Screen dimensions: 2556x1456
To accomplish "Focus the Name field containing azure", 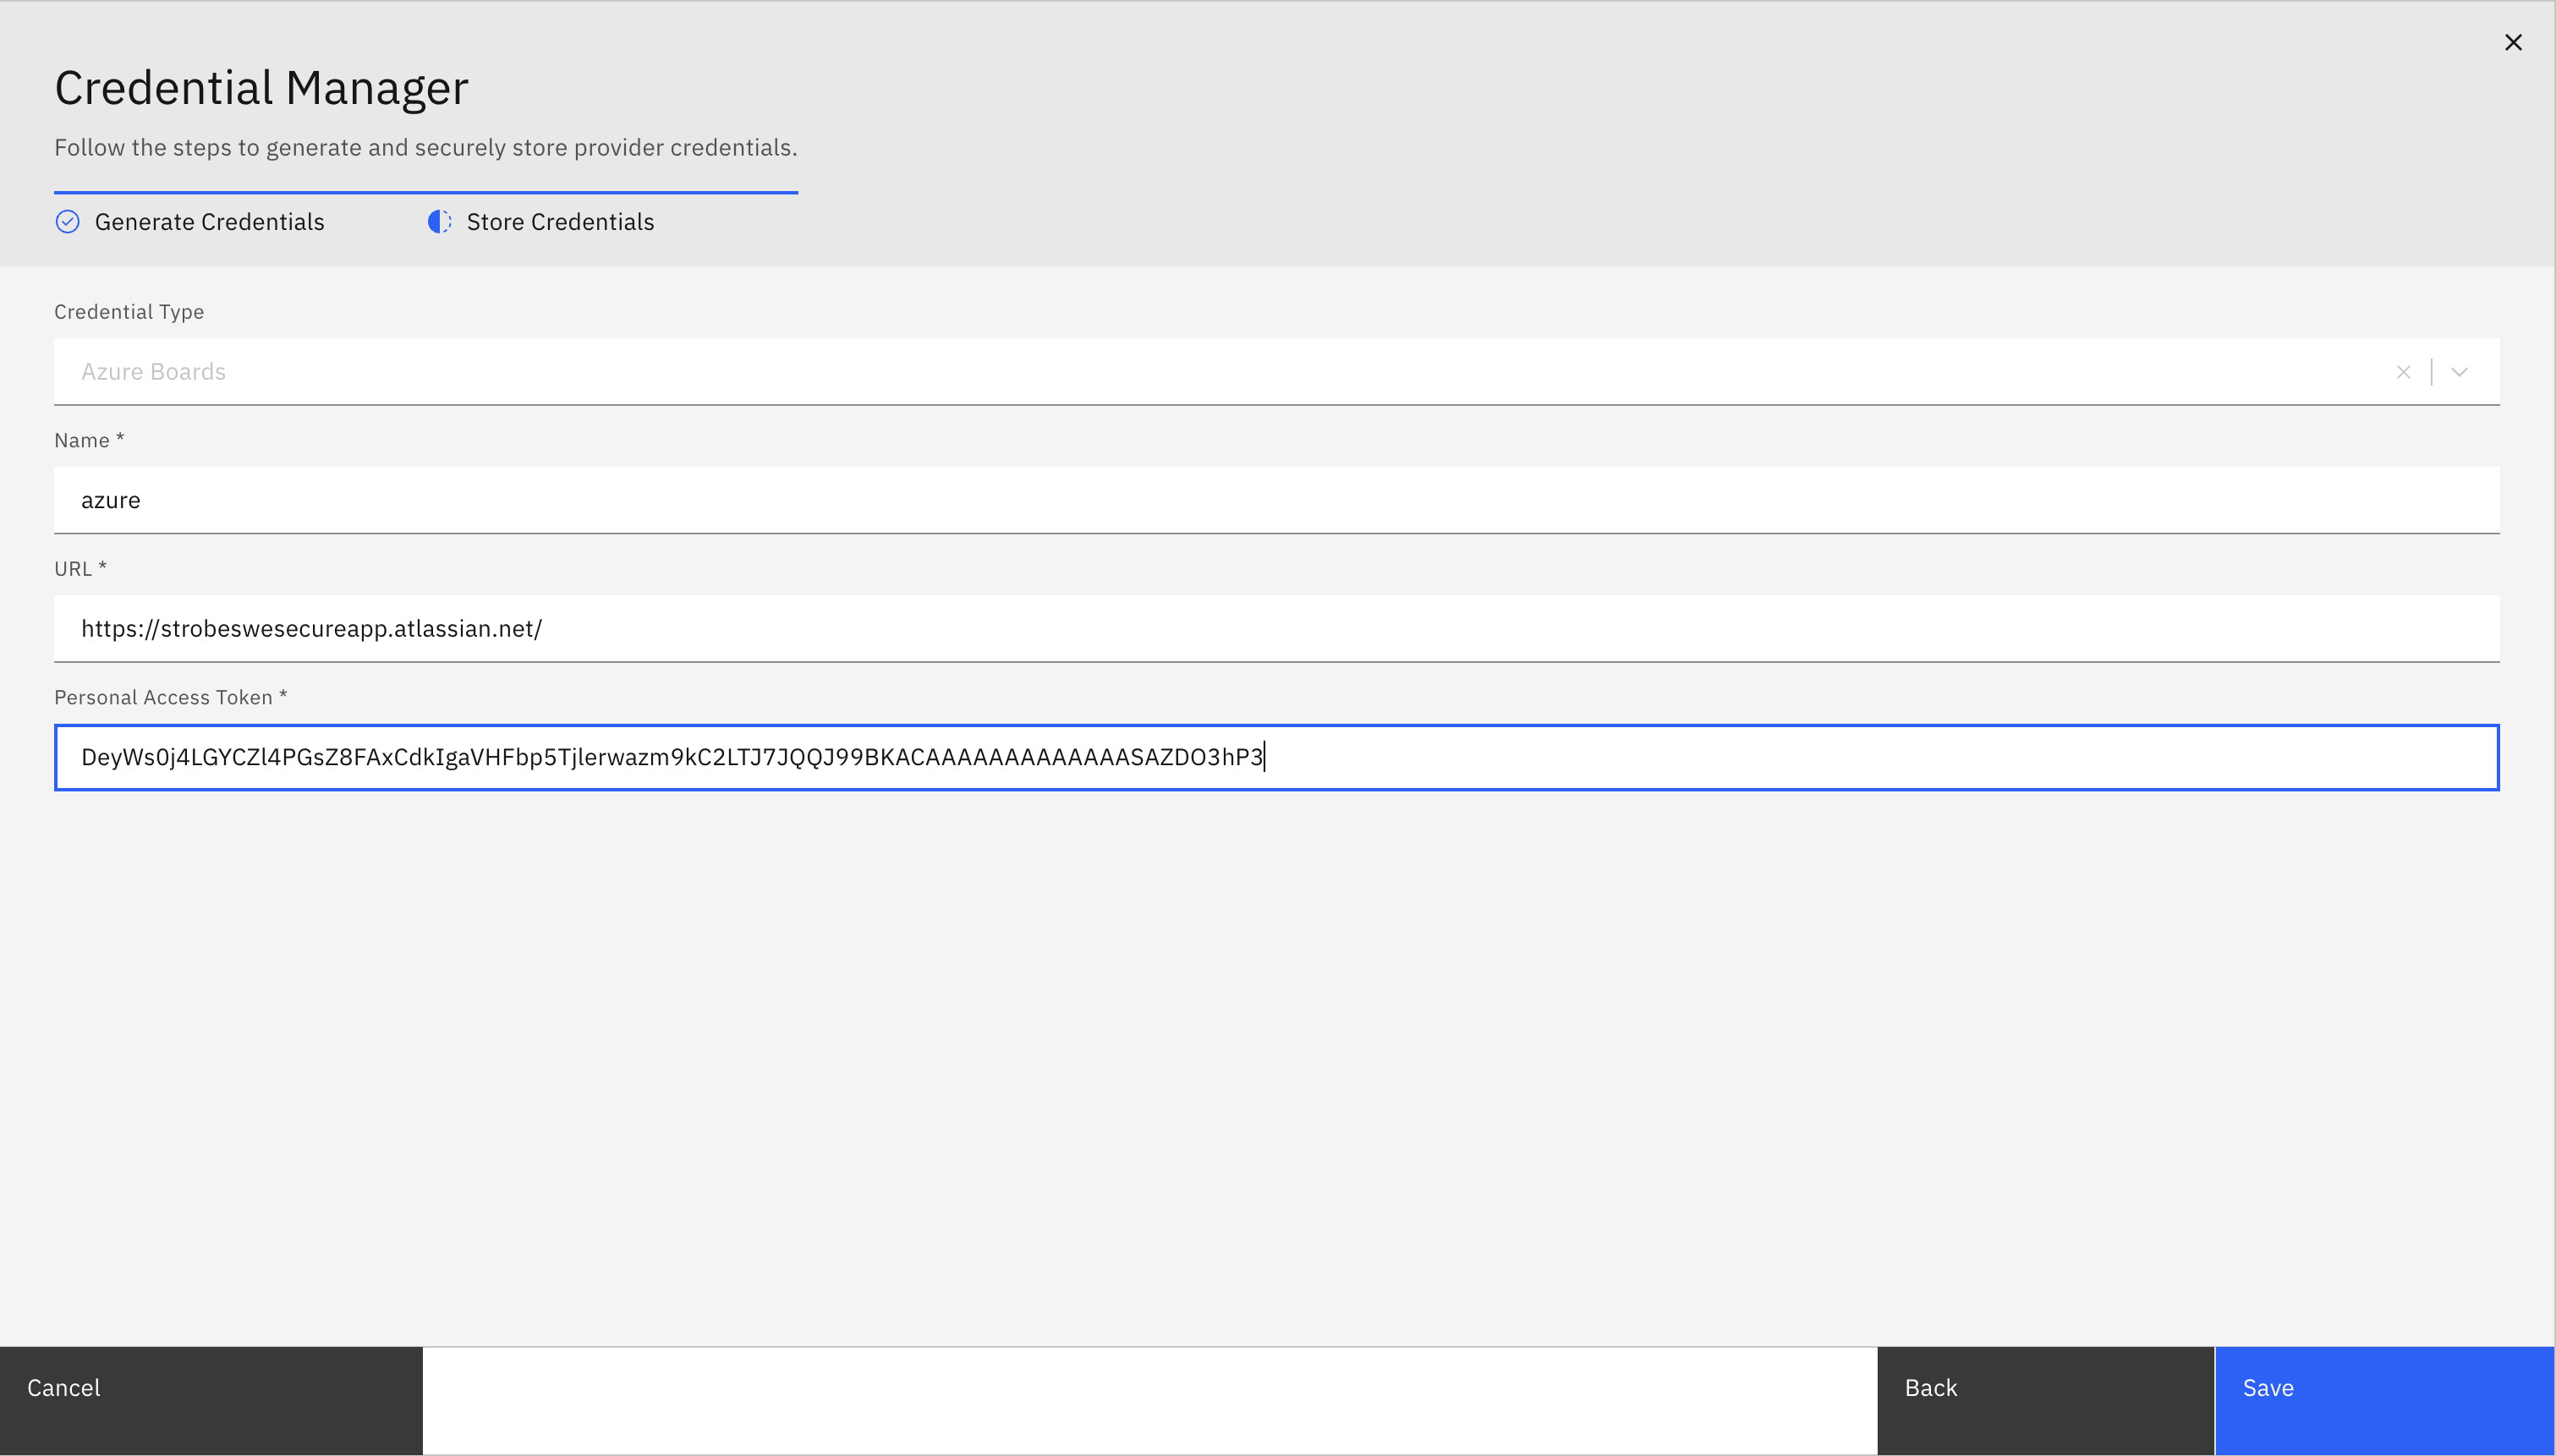I will (x=1276, y=500).
